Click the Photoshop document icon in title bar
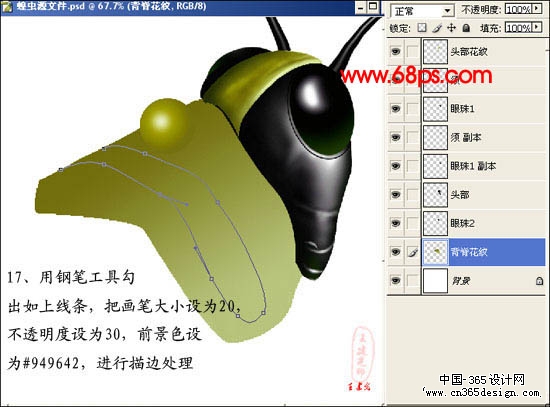550x407 pixels. [x=7, y=7]
